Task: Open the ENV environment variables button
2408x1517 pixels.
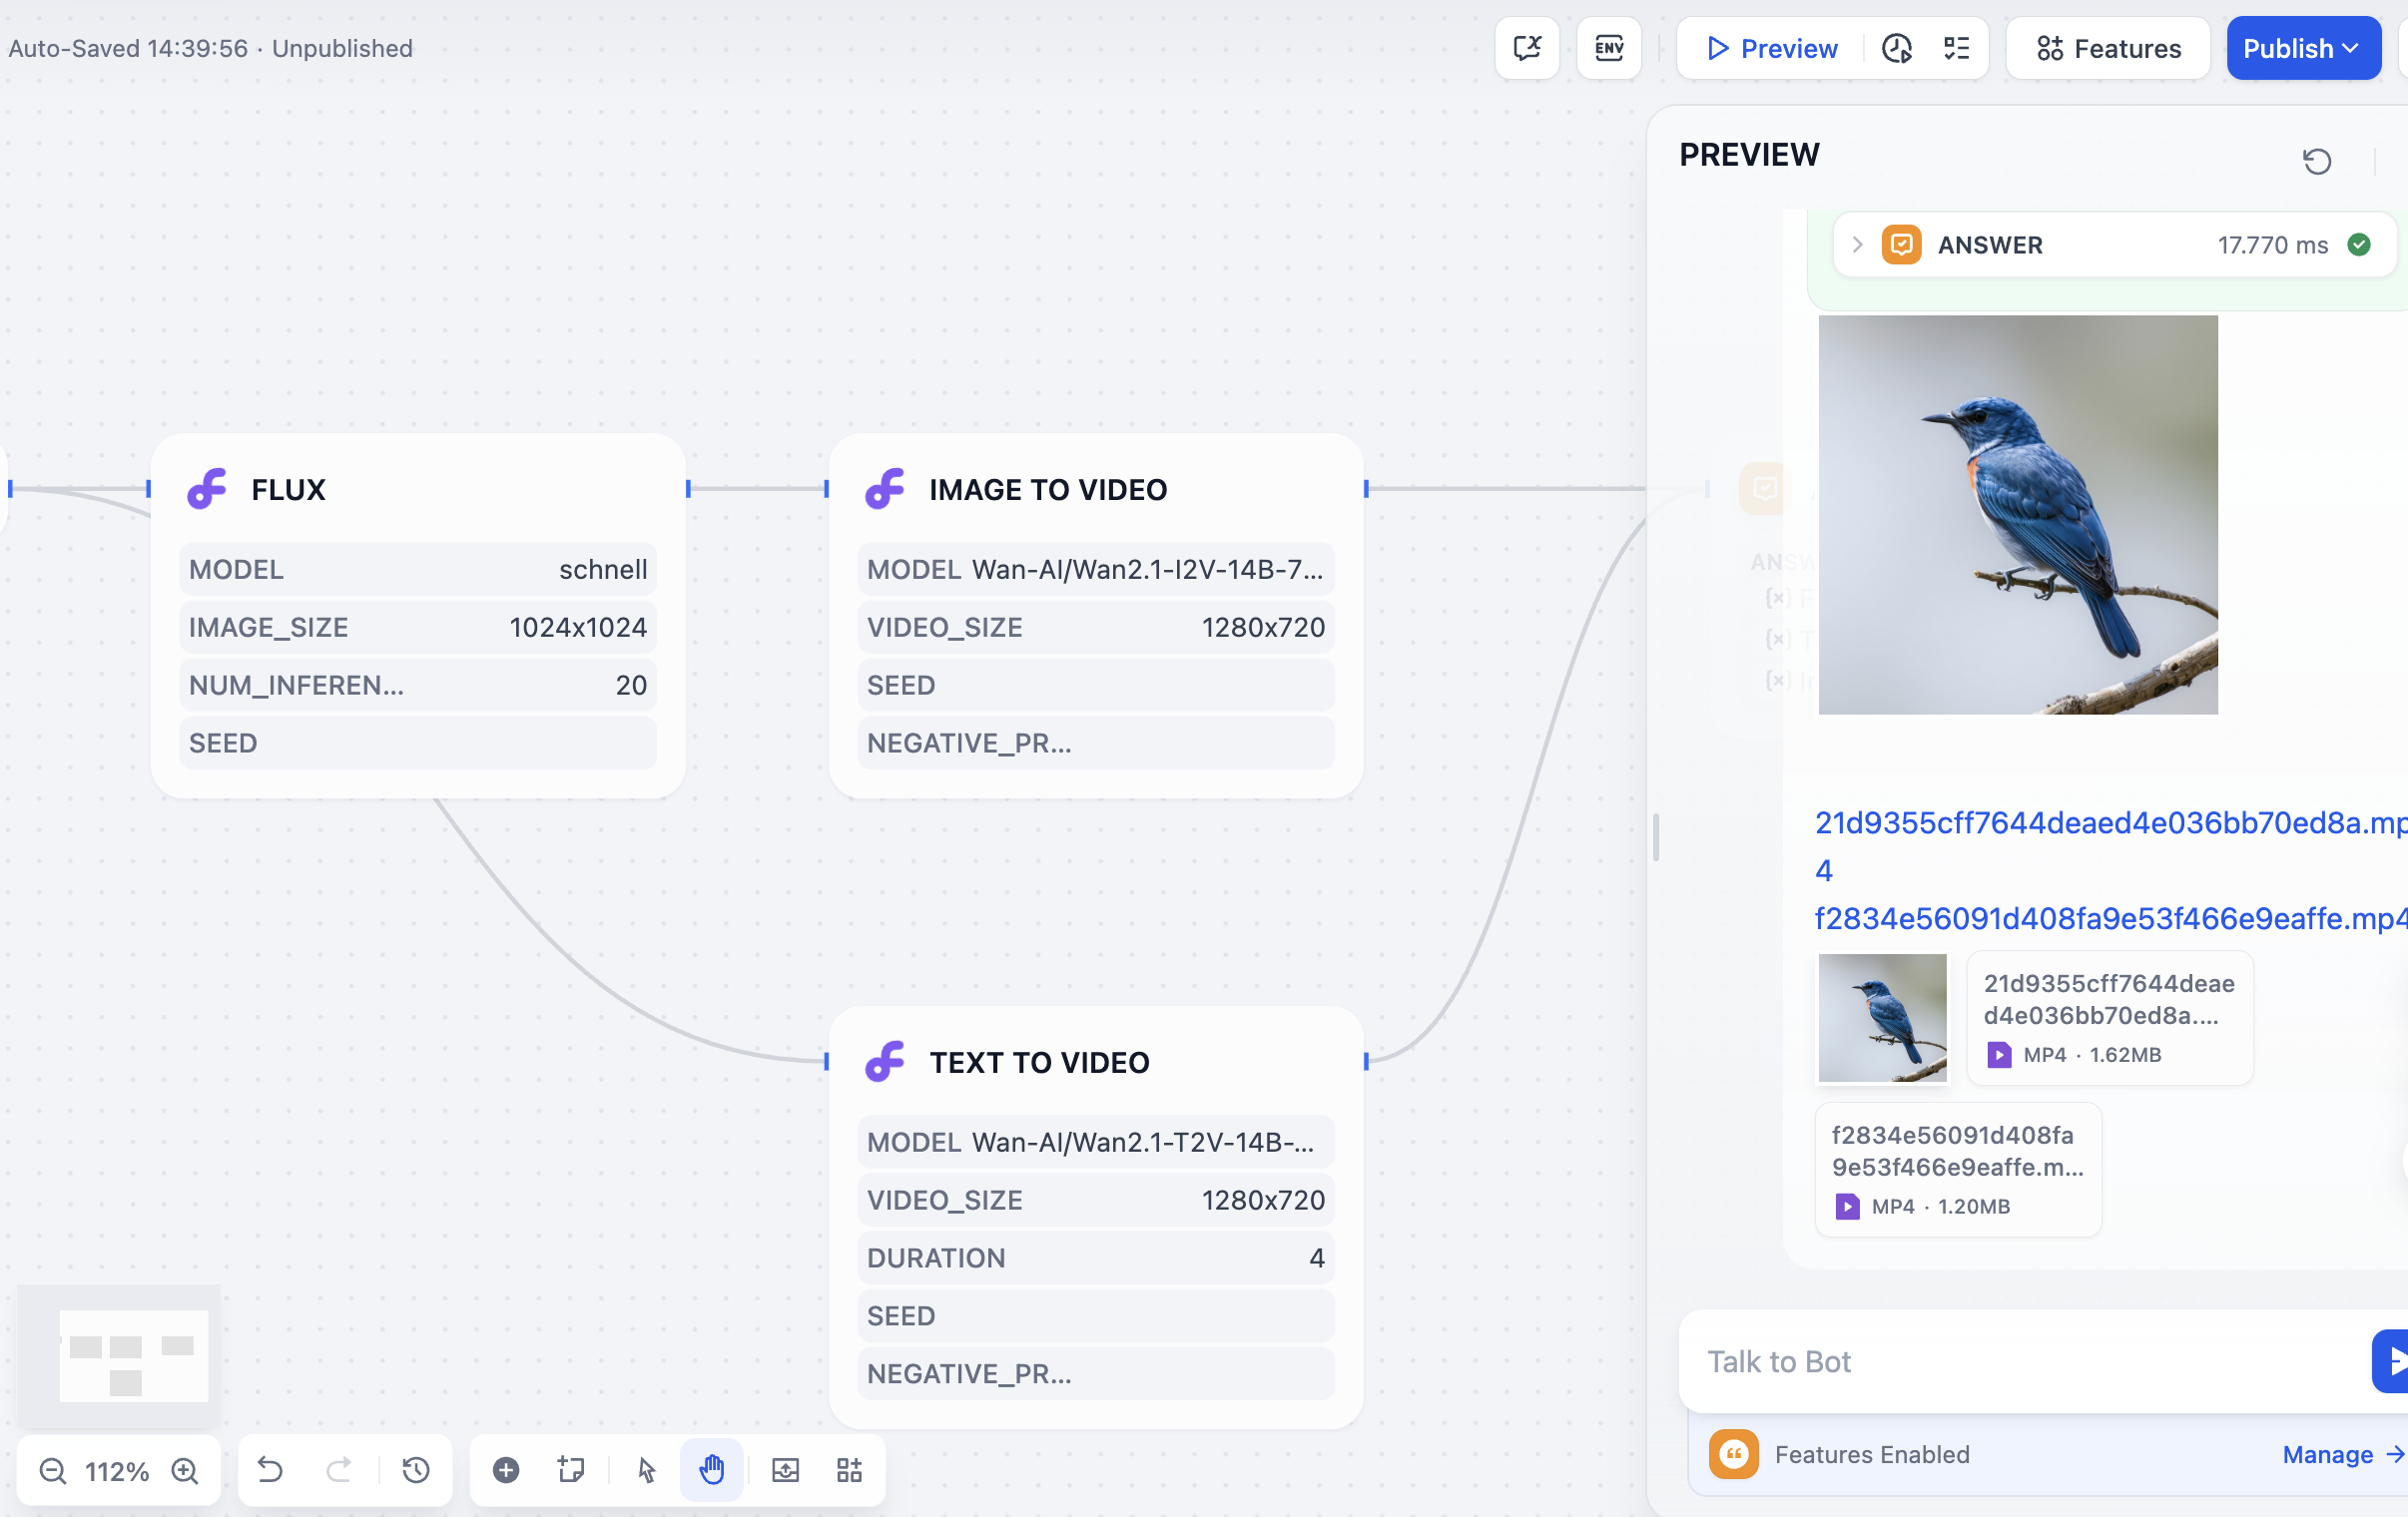Action: [1609, 48]
